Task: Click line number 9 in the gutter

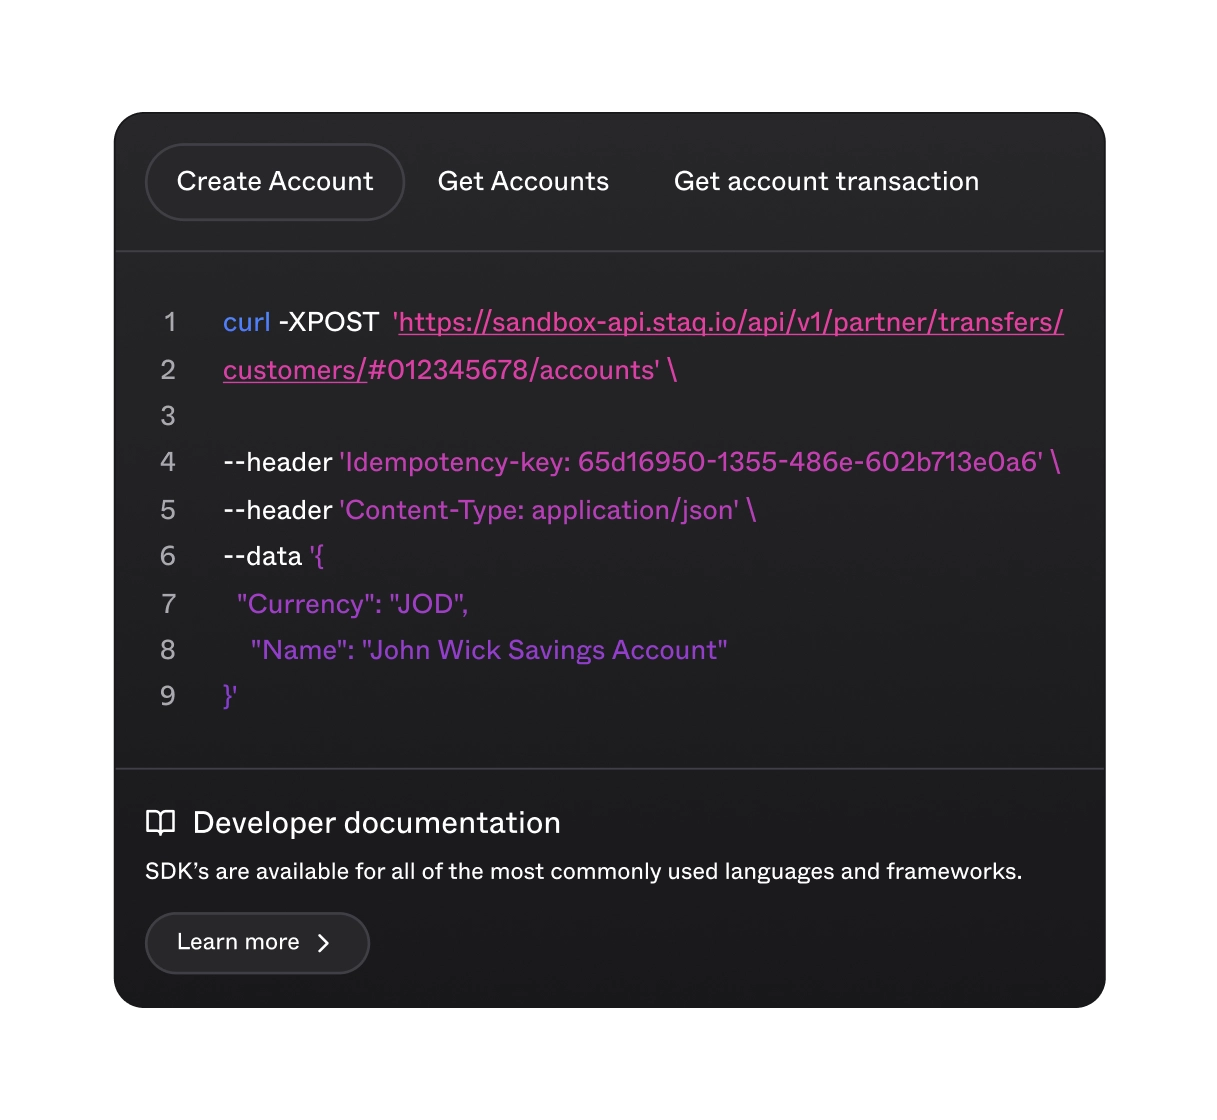Action: [169, 695]
